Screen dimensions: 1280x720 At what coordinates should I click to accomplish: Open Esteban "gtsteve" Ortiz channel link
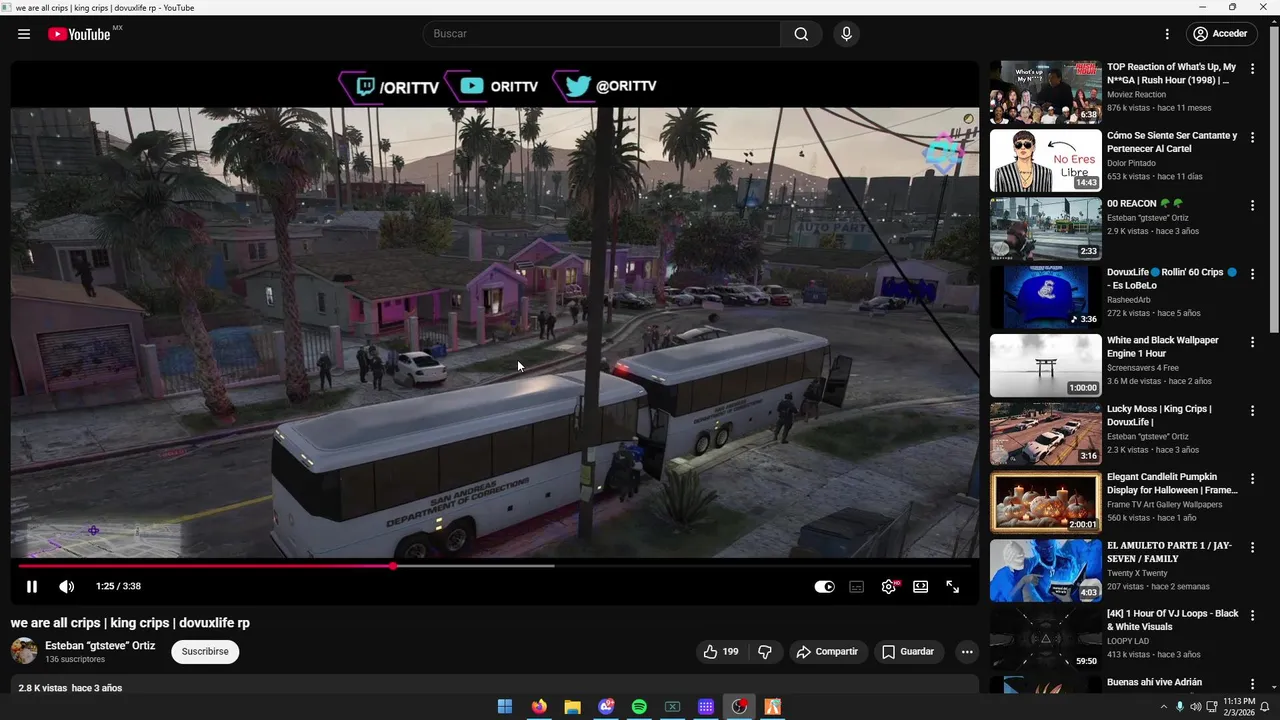(x=100, y=646)
